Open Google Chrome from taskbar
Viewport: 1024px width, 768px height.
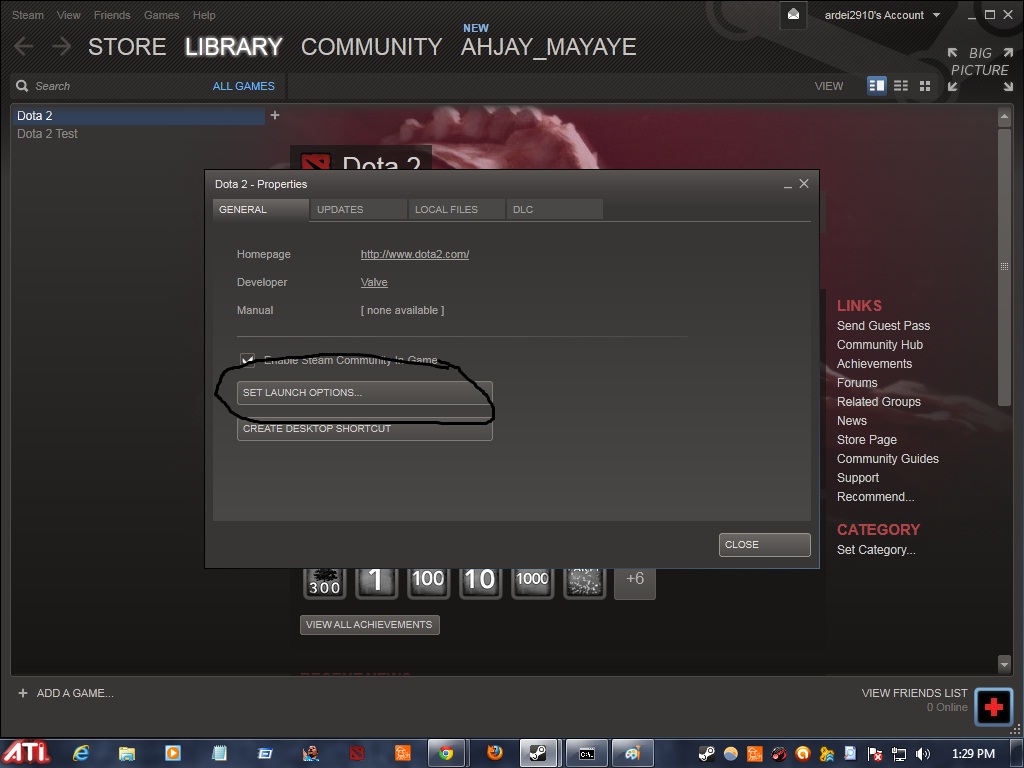[x=446, y=754]
